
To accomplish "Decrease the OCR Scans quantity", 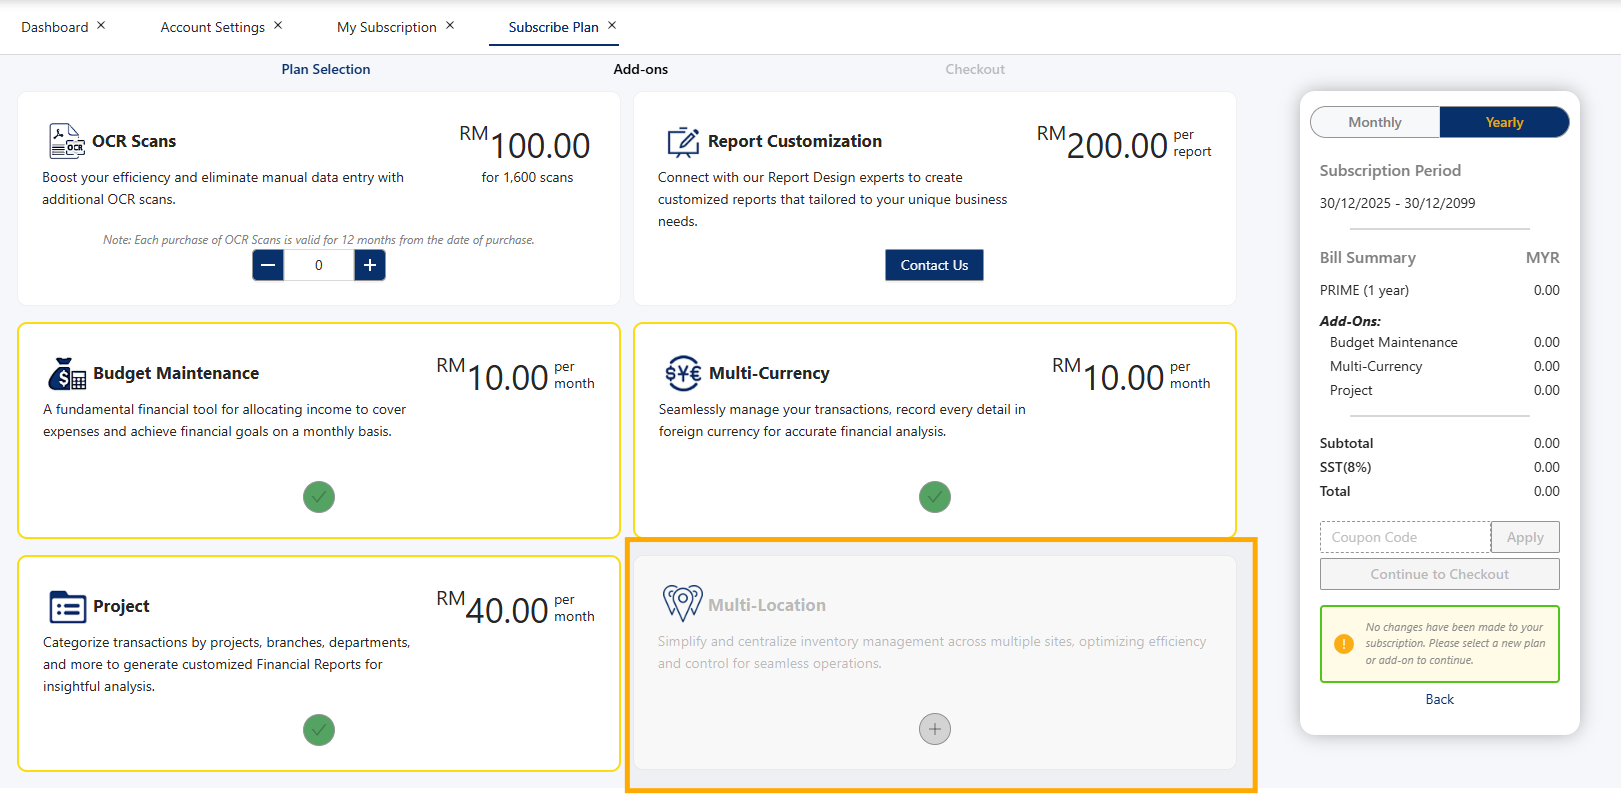I will [268, 265].
